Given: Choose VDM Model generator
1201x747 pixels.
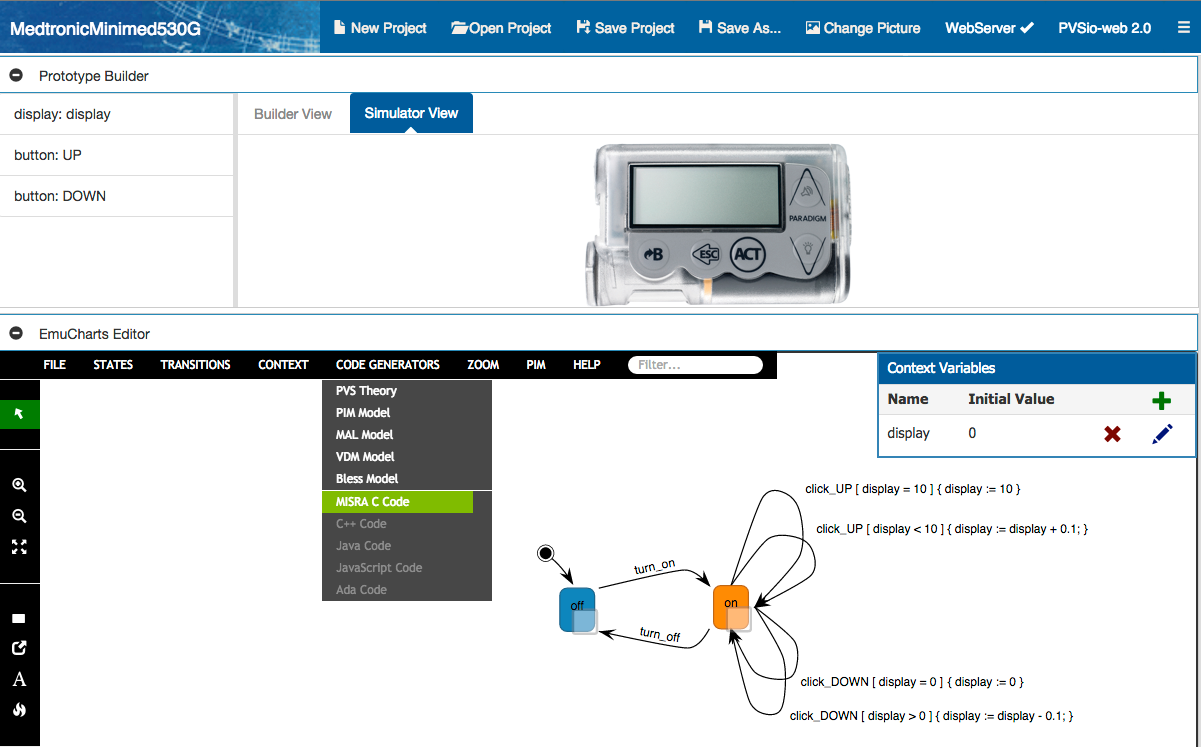Looking at the screenshot, I should click(407, 457).
